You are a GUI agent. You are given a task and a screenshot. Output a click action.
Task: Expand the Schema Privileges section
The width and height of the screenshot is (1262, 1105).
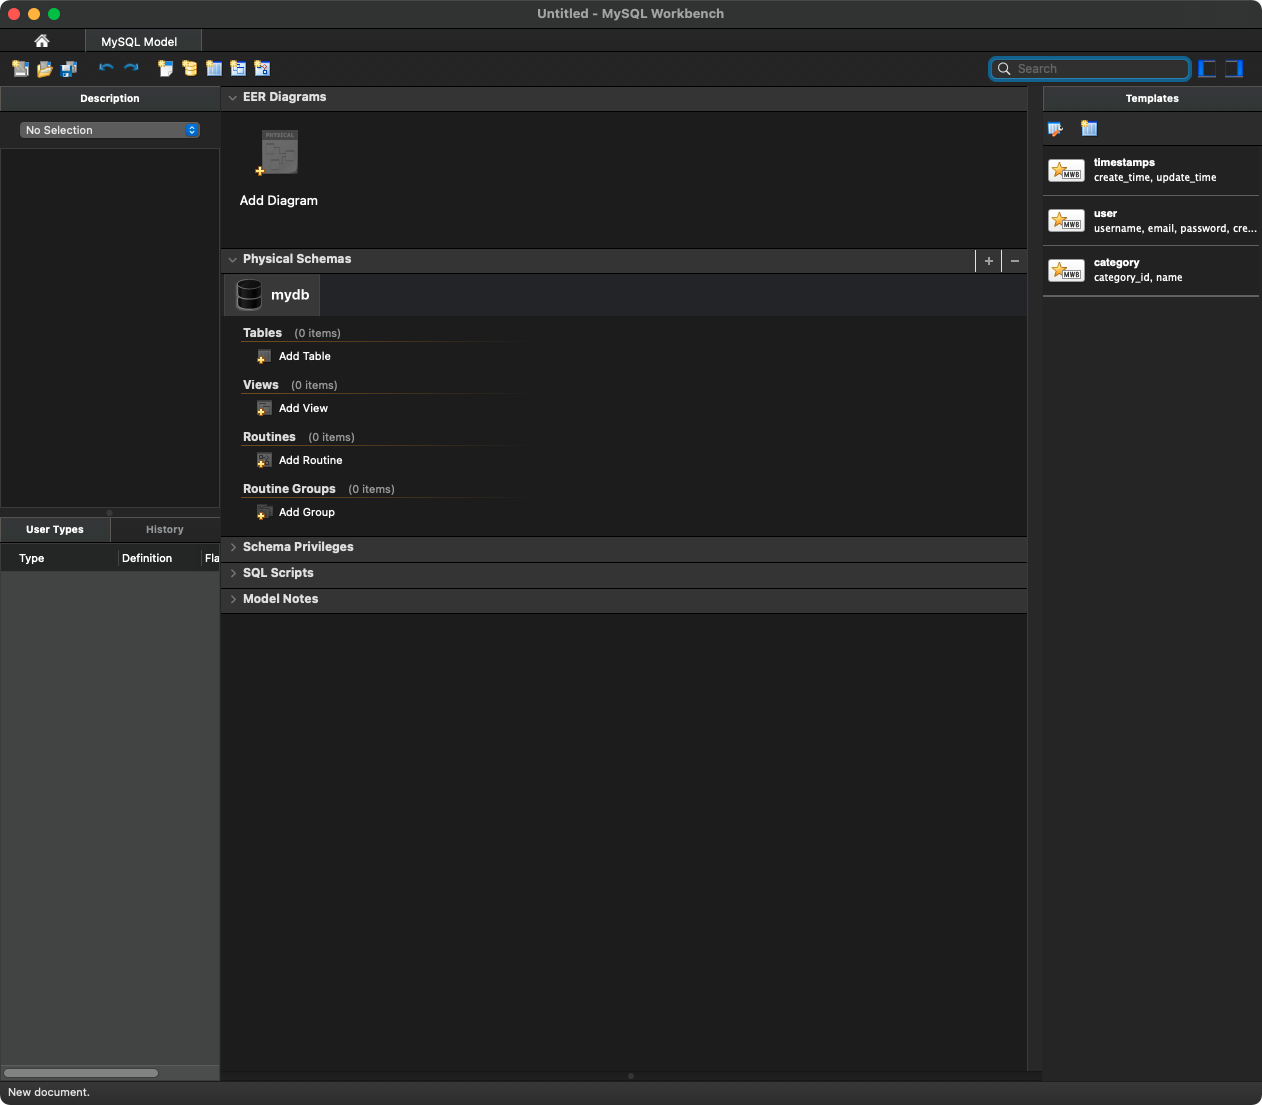coord(233,547)
